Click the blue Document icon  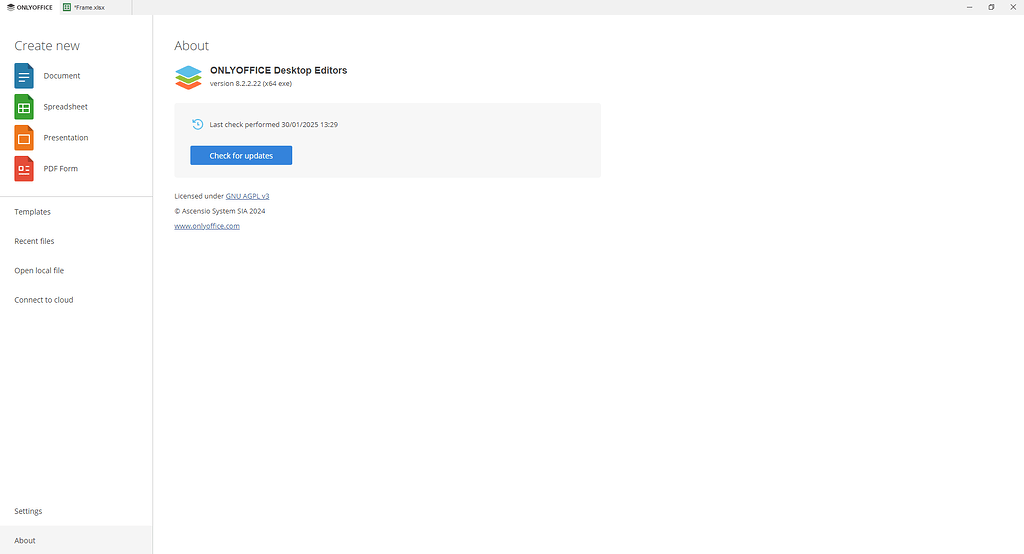coord(24,76)
